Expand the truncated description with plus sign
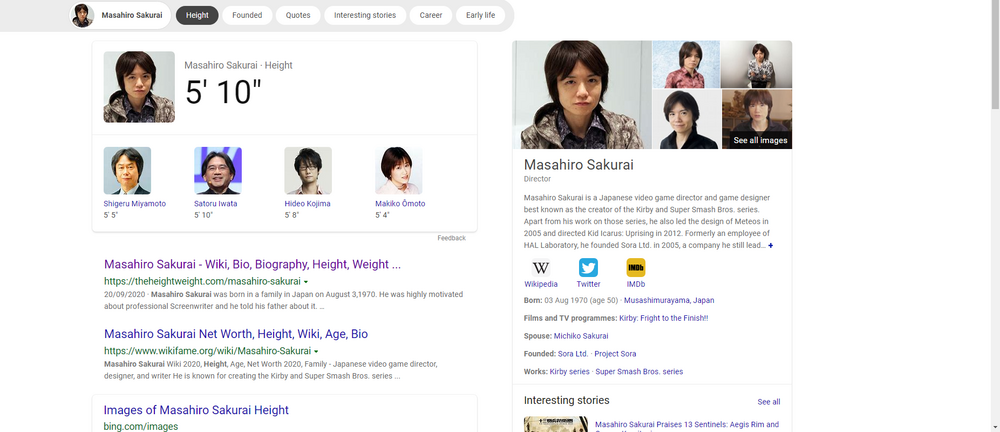 (770, 246)
